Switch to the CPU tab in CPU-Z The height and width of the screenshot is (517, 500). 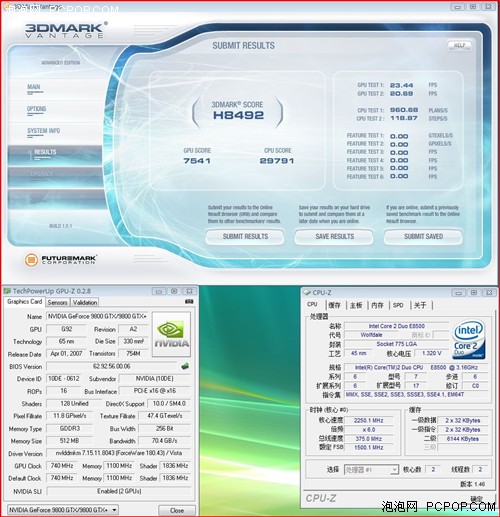(x=312, y=304)
